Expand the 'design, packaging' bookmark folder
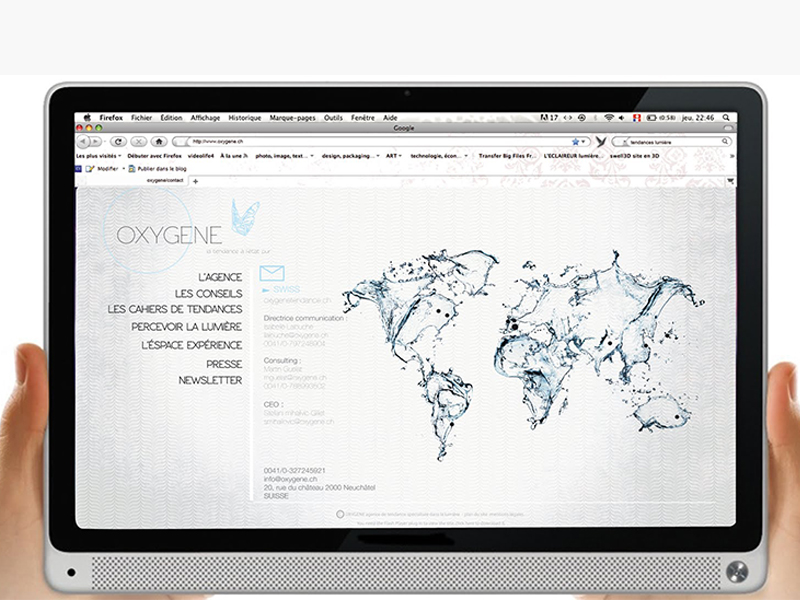The width and height of the screenshot is (800, 600). click(x=348, y=156)
